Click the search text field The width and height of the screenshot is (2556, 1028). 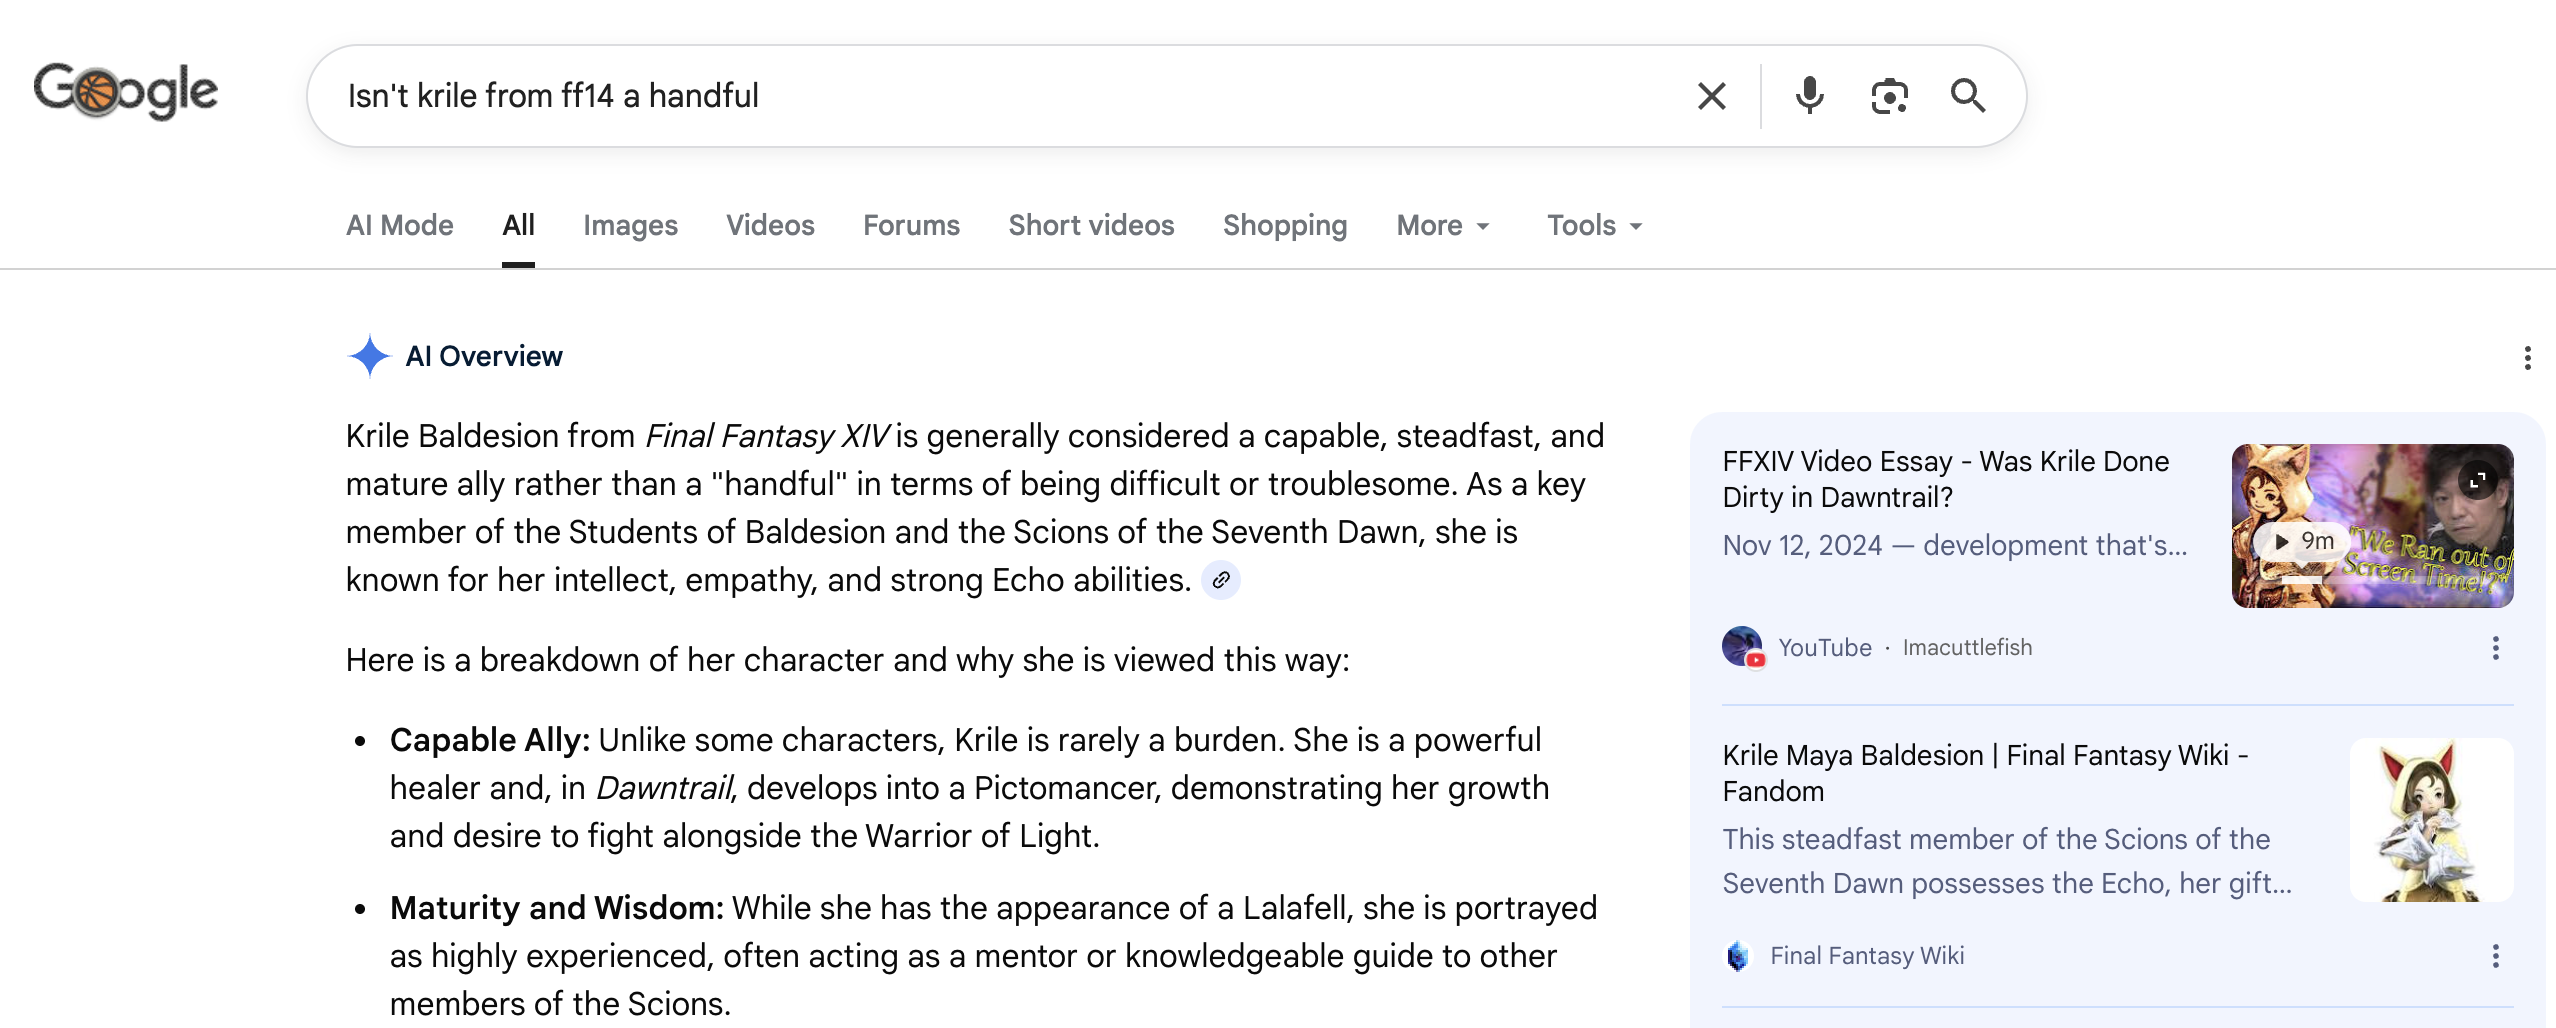pos(1000,96)
